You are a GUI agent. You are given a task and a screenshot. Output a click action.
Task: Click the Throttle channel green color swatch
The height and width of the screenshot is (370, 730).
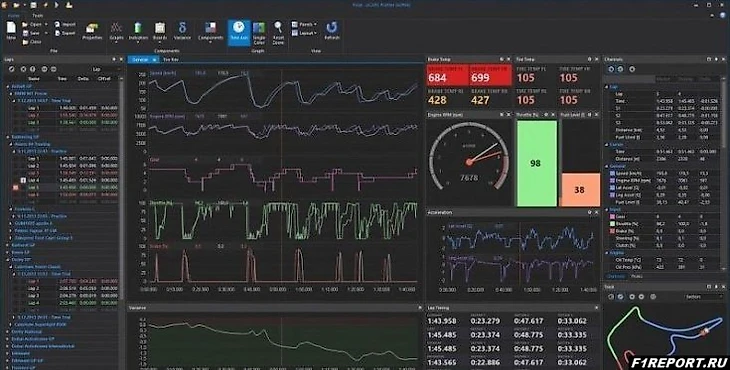tap(612, 224)
